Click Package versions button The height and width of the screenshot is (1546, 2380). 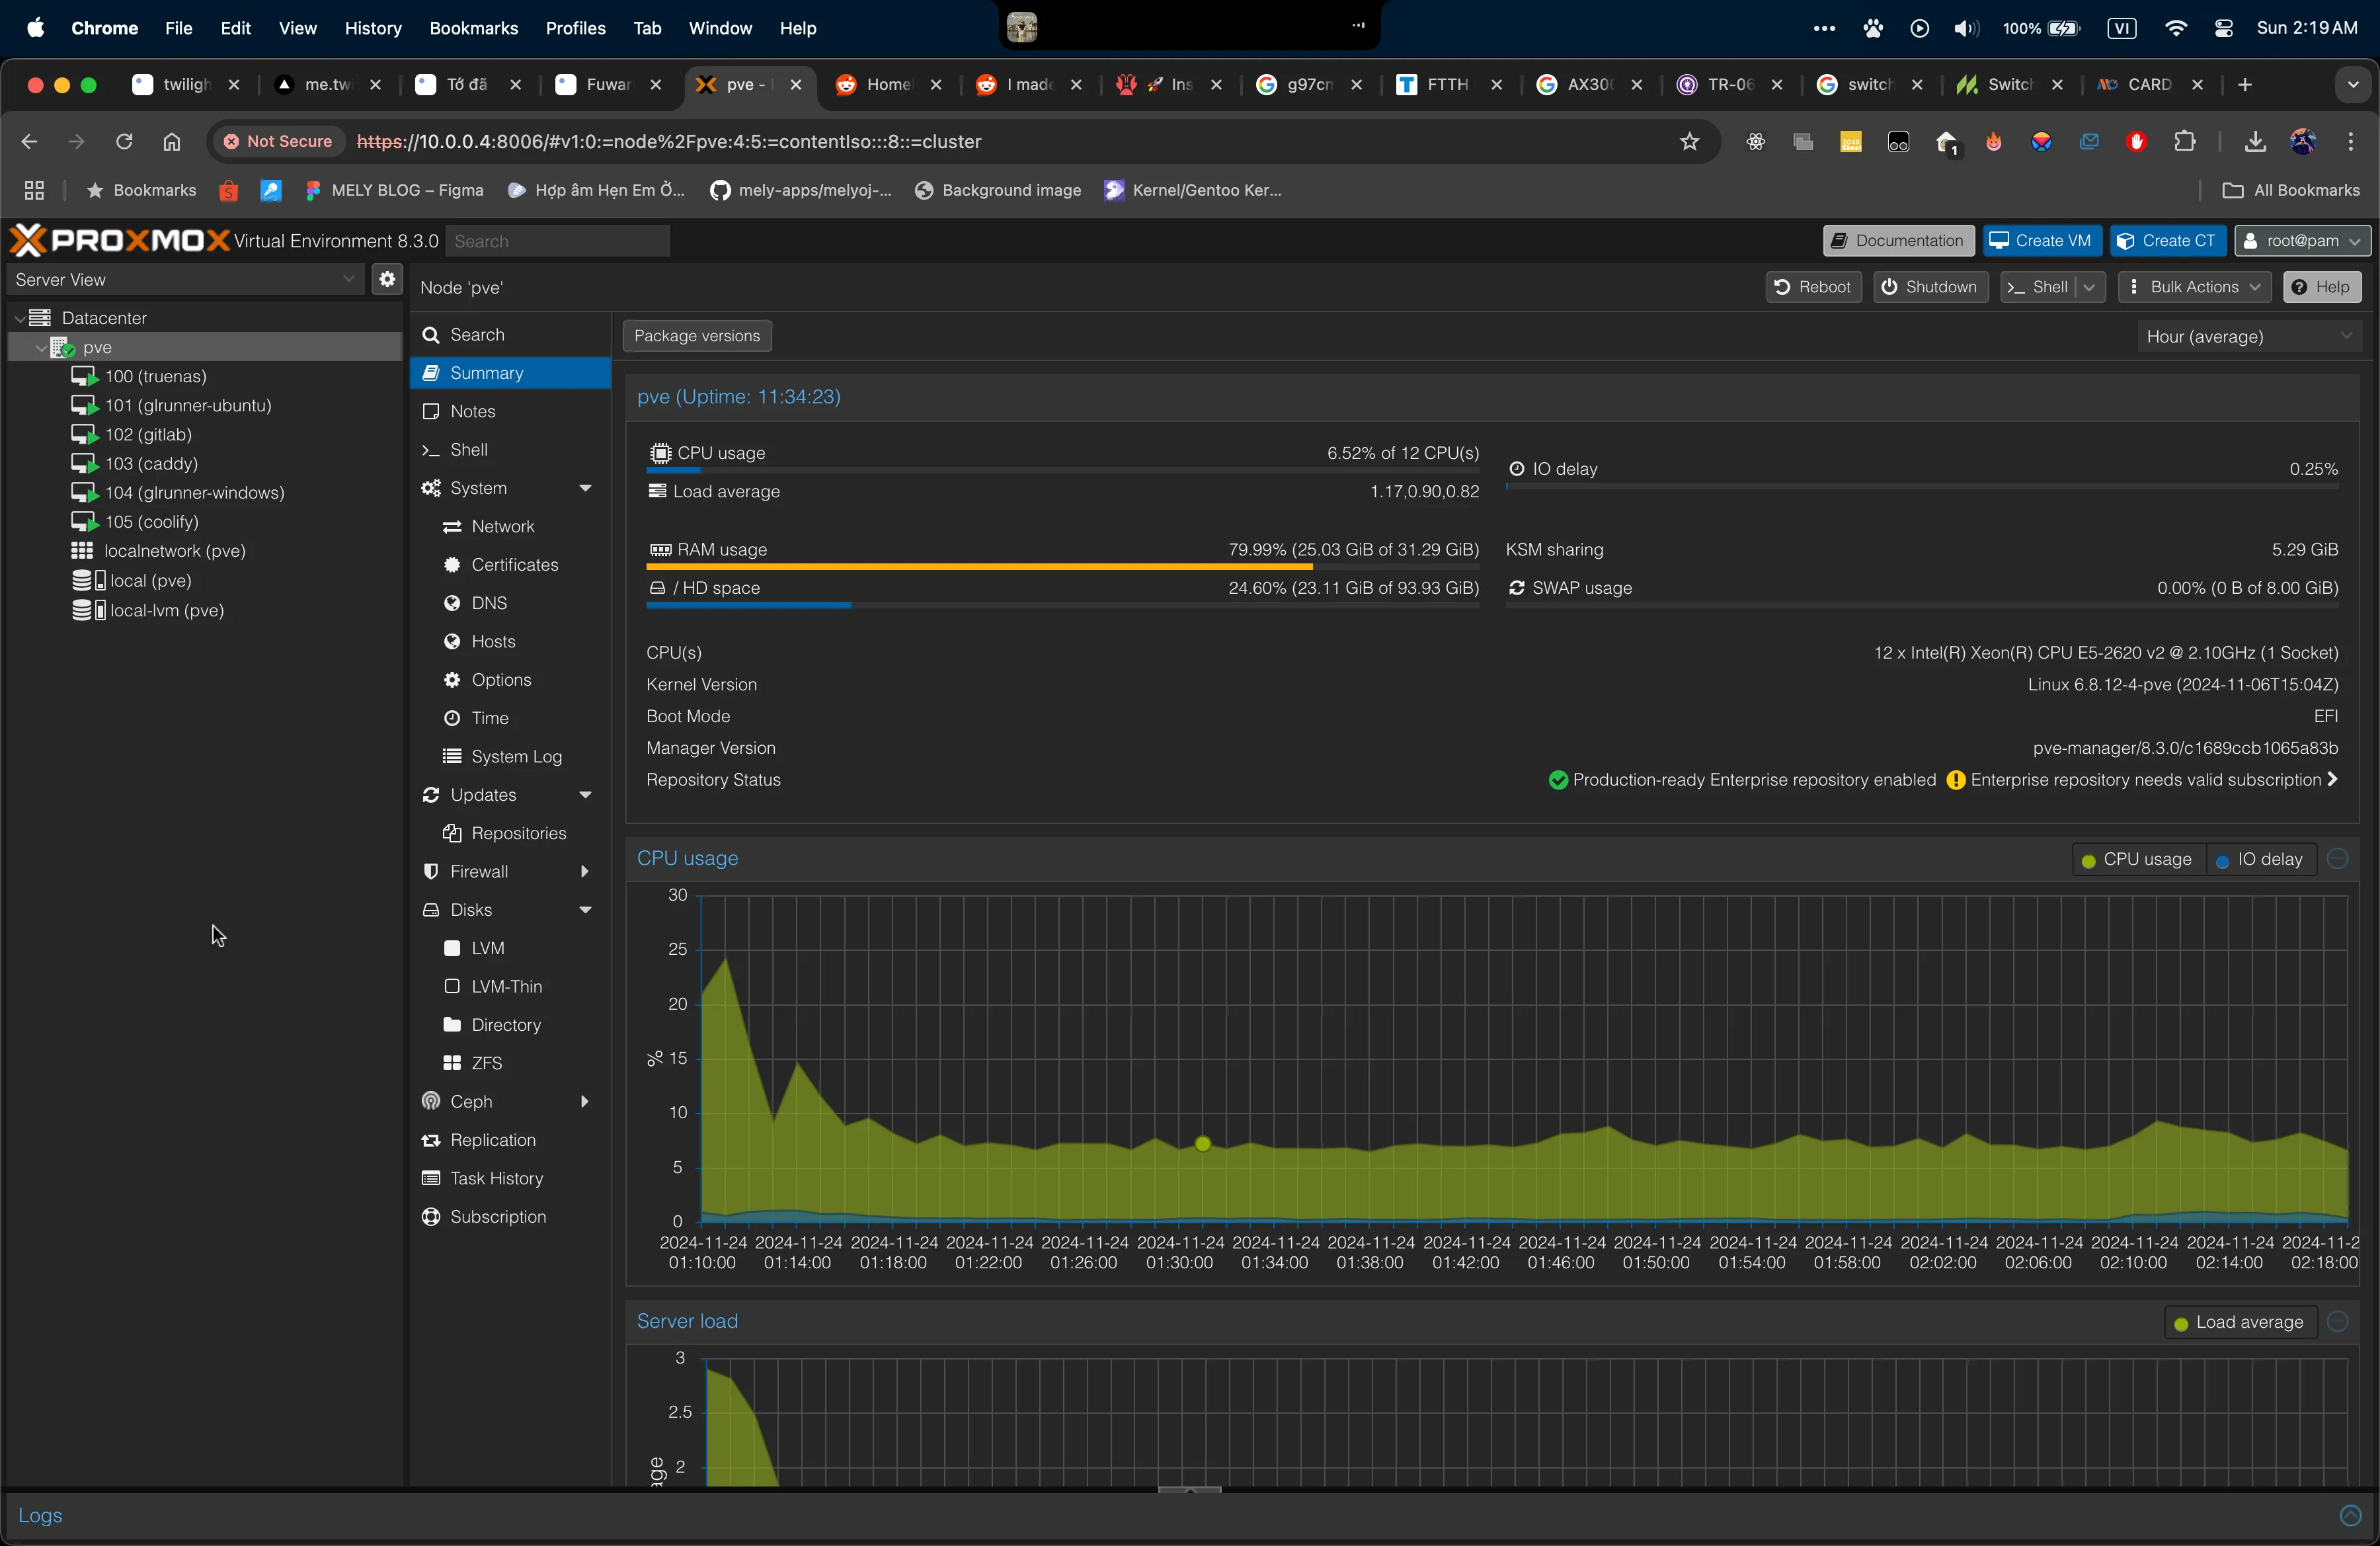[697, 336]
